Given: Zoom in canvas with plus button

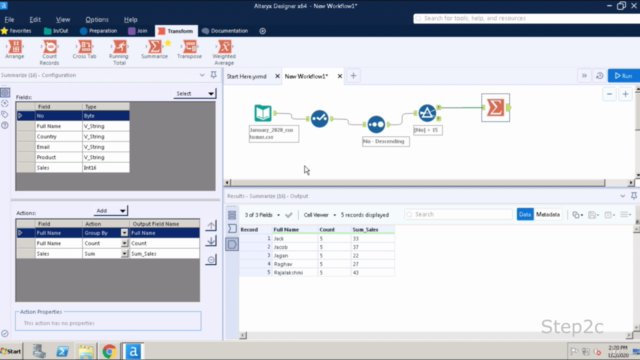Looking at the screenshot, I should [x=625, y=94].
